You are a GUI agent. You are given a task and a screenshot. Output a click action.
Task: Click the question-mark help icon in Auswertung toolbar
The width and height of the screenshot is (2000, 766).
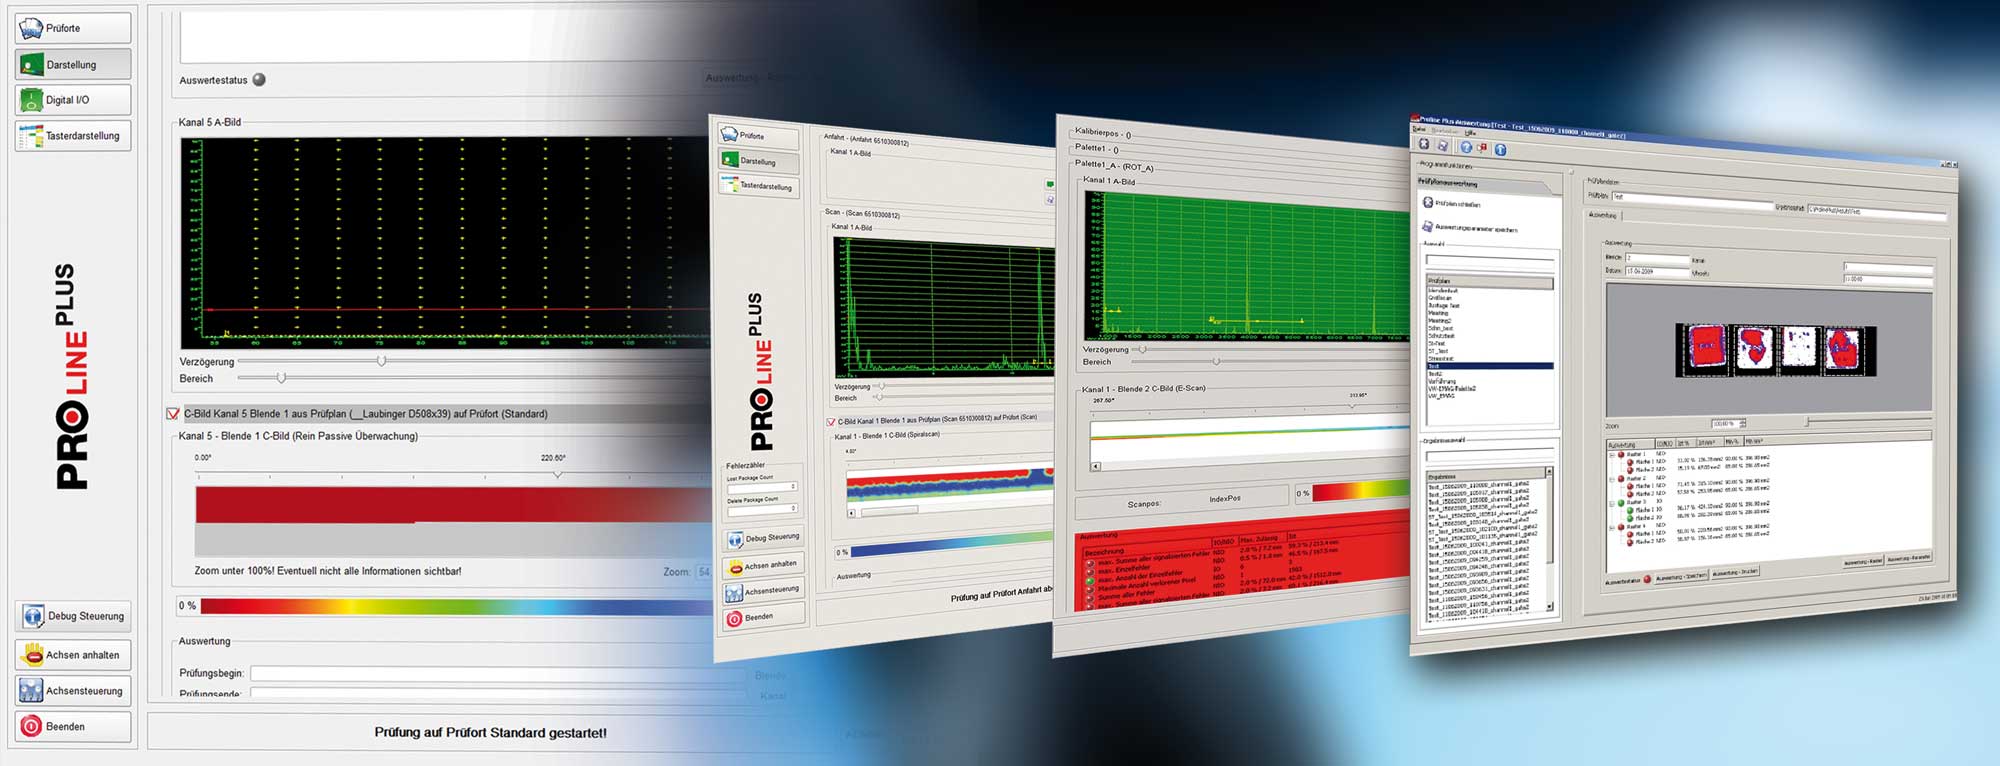(1466, 147)
